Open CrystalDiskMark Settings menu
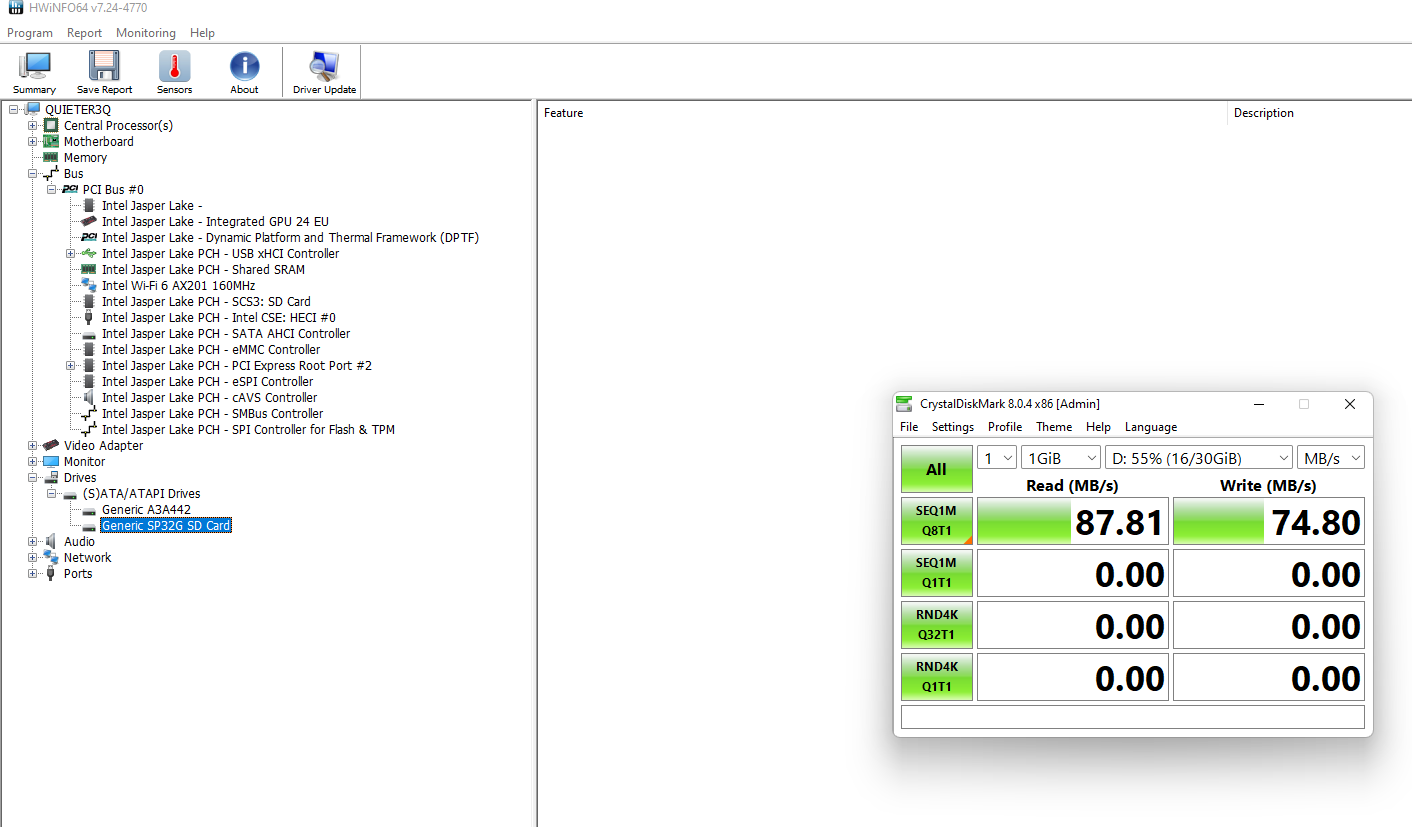The width and height of the screenshot is (1412, 827). [x=953, y=427]
